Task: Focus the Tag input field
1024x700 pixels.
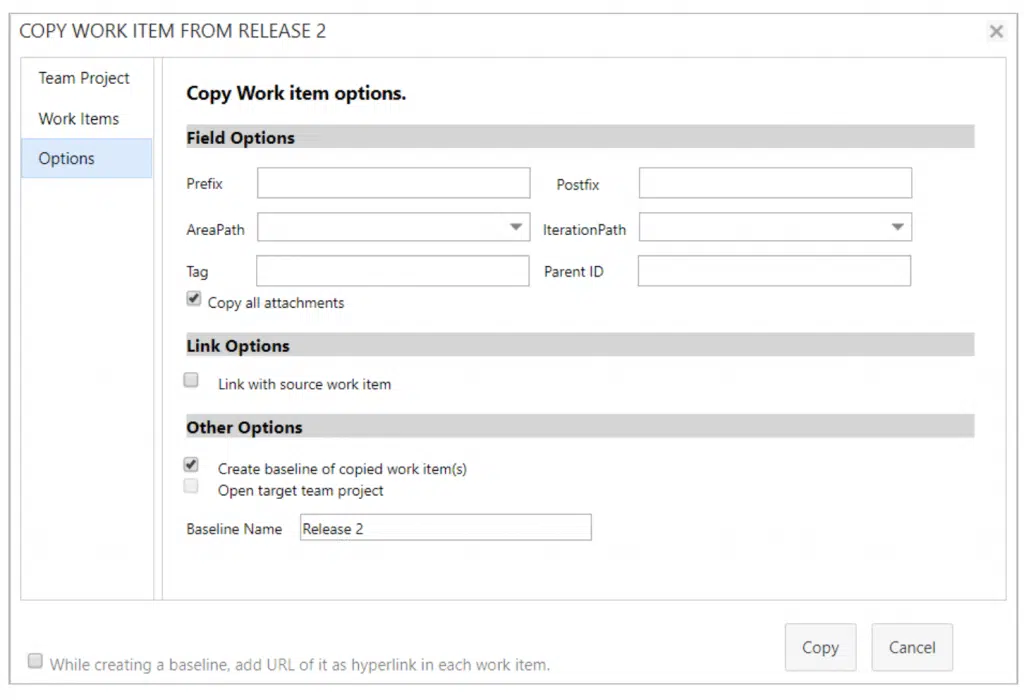Action: coord(392,271)
